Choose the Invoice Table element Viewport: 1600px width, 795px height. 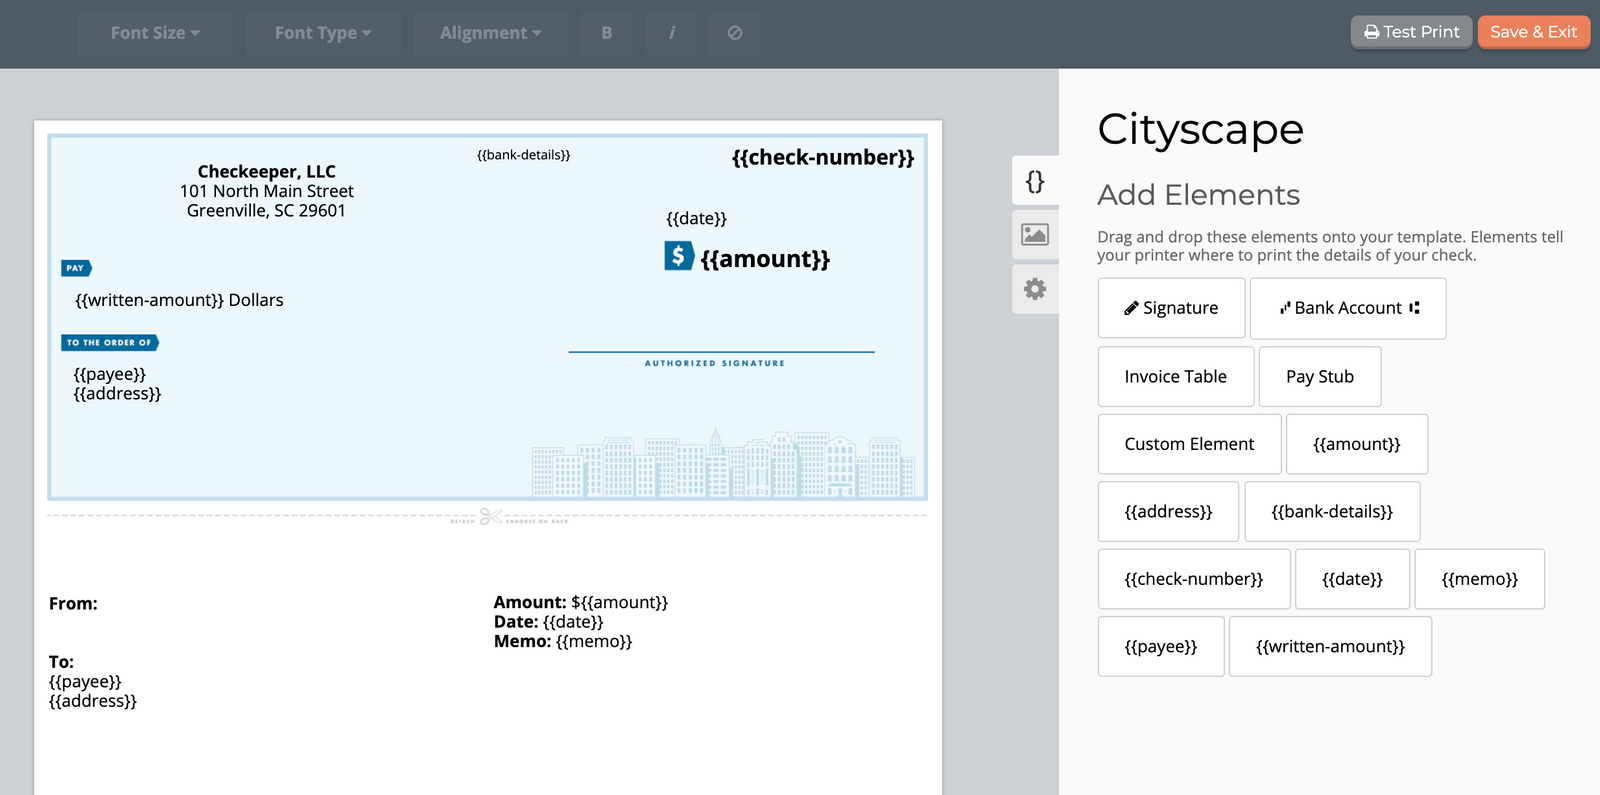(1175, 377)
